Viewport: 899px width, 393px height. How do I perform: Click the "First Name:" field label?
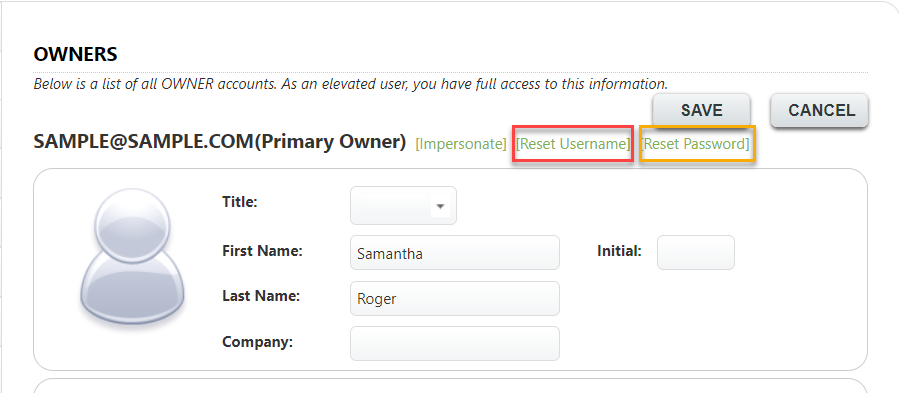262,251
